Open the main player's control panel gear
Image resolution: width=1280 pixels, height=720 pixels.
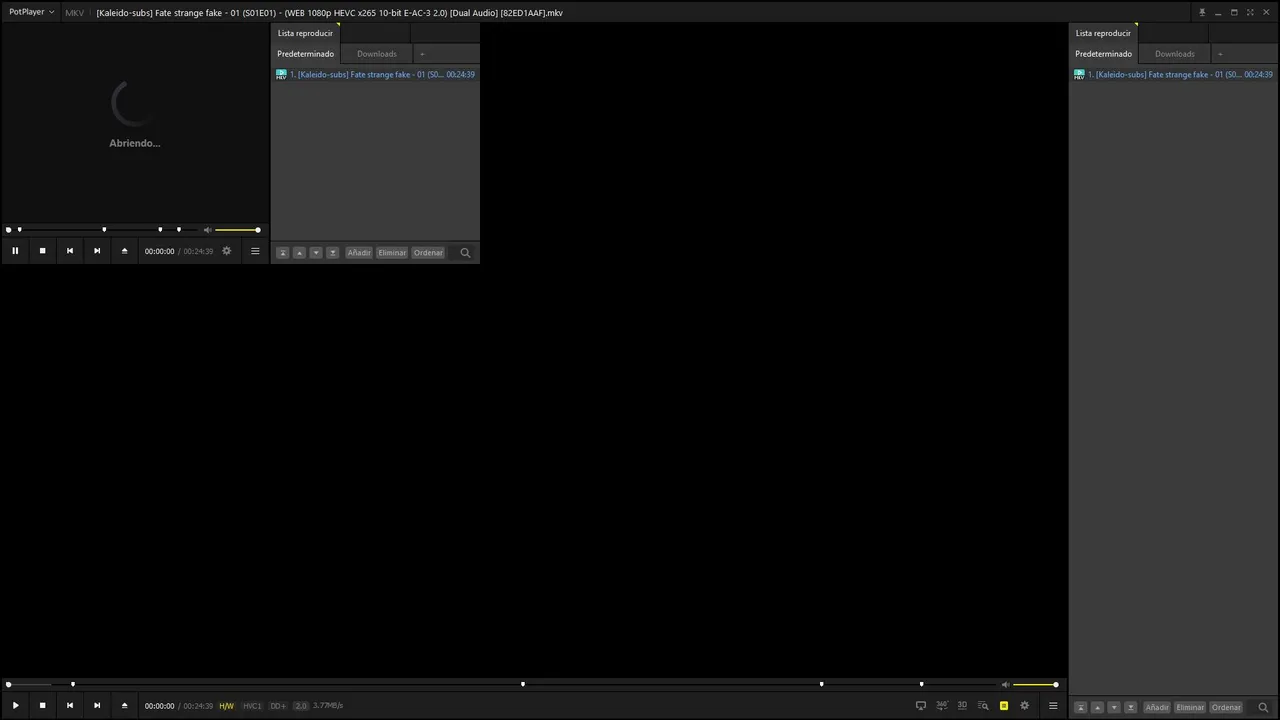[1024, 706]
